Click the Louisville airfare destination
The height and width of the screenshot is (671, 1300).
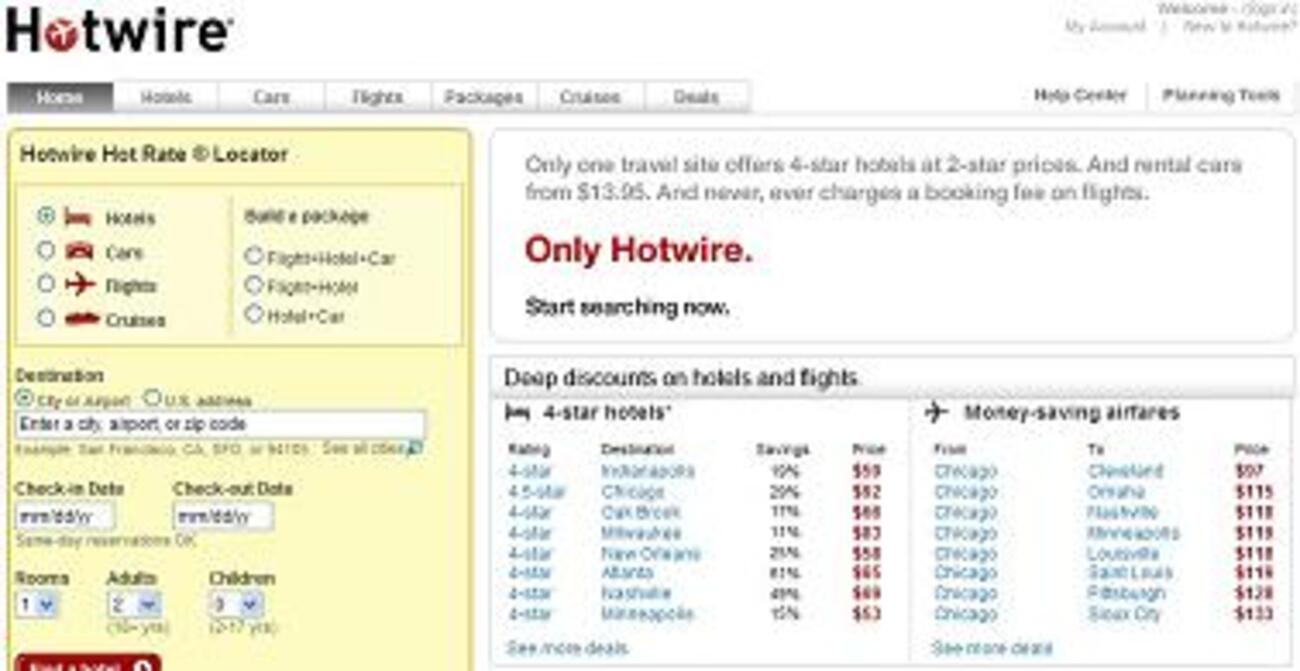pyautogui.click(x=1124, y=553)
